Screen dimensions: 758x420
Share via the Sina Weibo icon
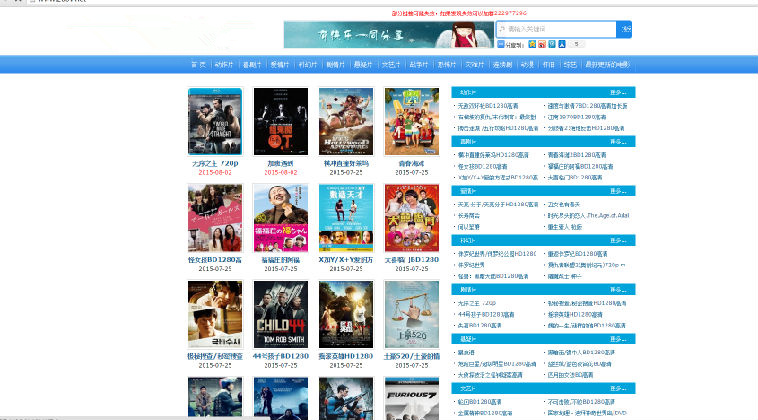point(542,44)
